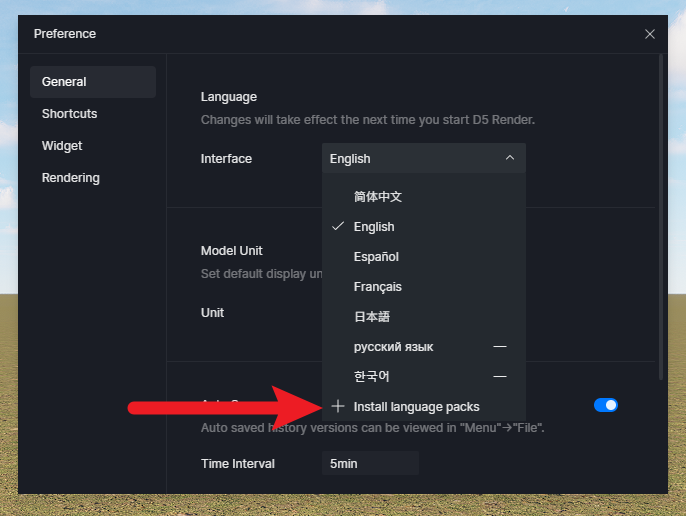Choose русский язык language entry

[394, 347]
